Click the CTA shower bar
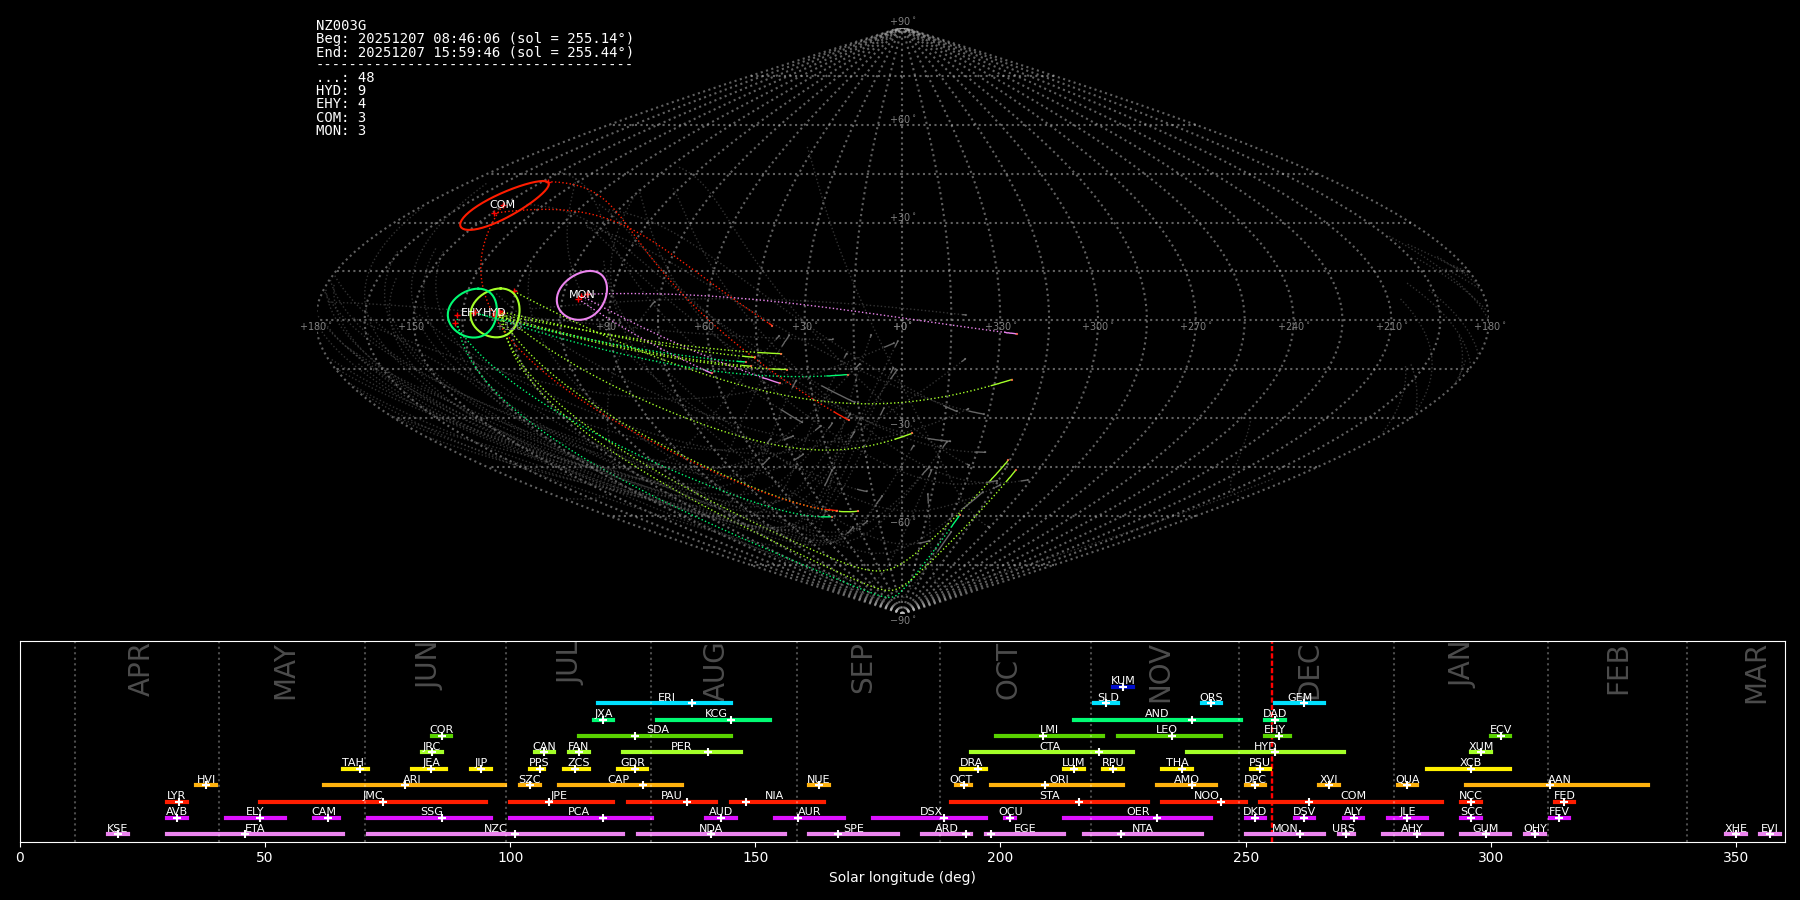This screenshot has width=1800, height=900. click(1052, 752)
